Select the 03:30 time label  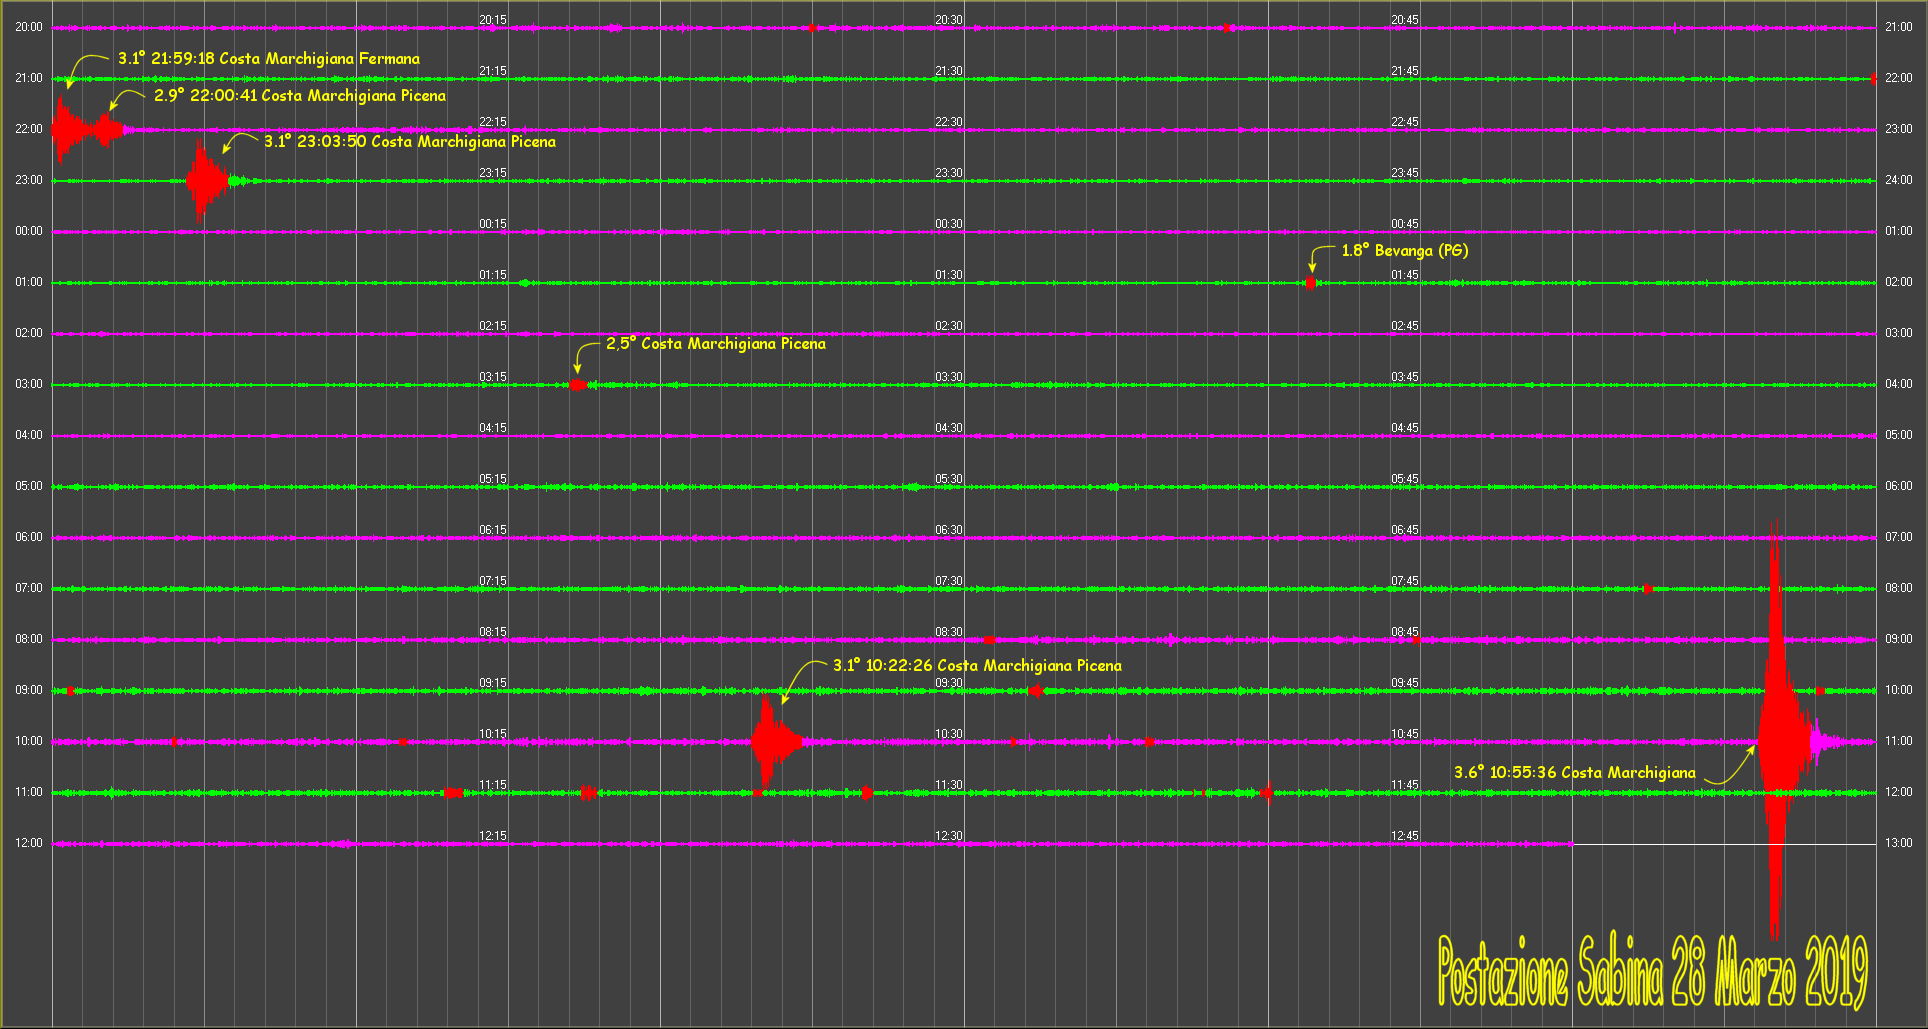point(949,377)
